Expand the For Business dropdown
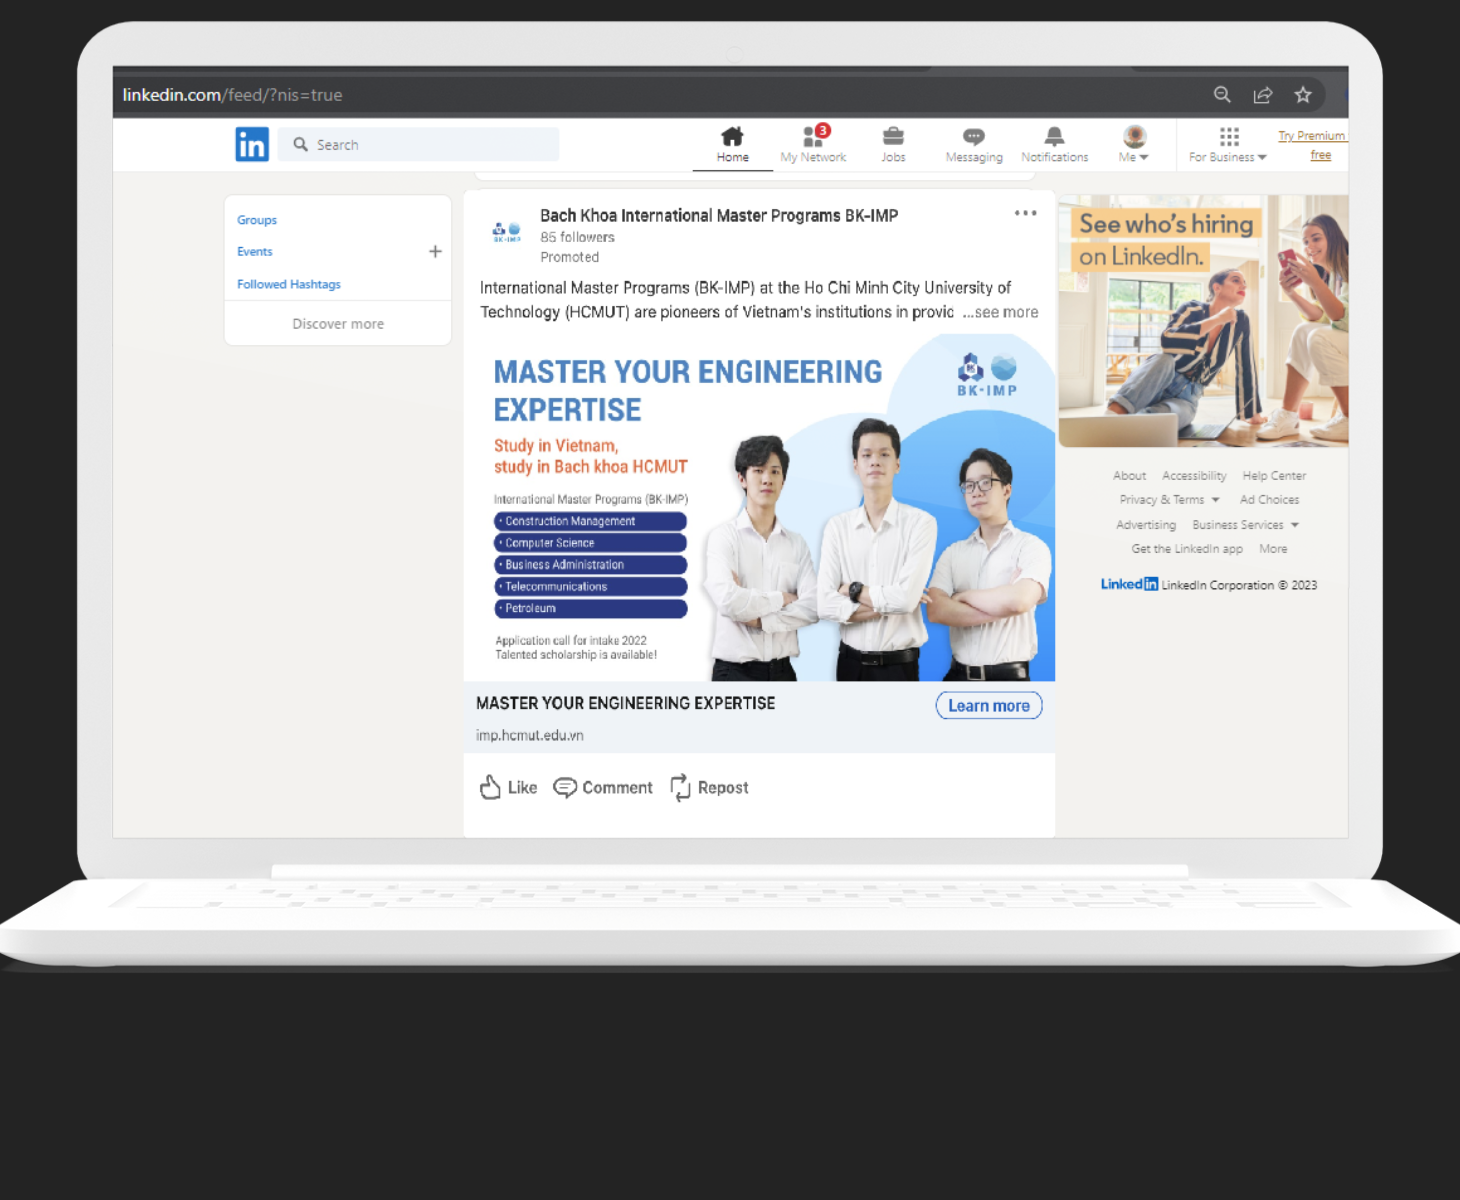 pos(1228,144)
